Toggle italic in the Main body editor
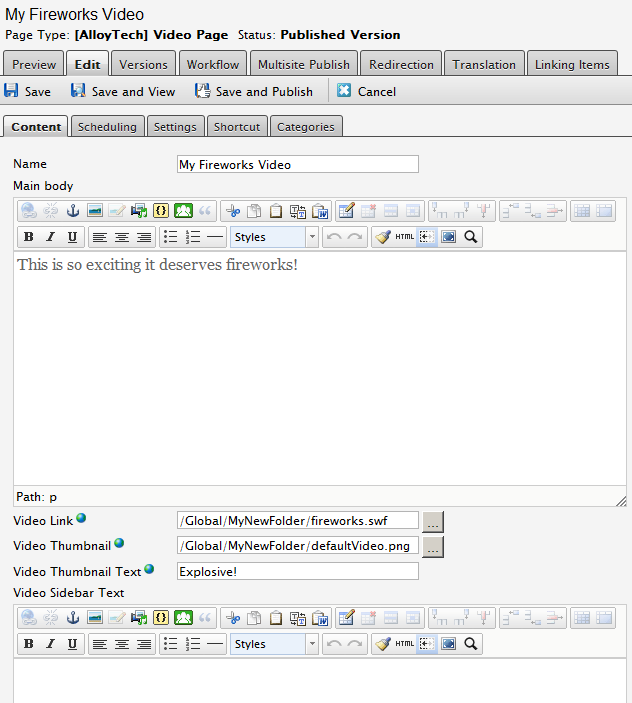Viewport: 632px width, 703px height. [50, 237]
